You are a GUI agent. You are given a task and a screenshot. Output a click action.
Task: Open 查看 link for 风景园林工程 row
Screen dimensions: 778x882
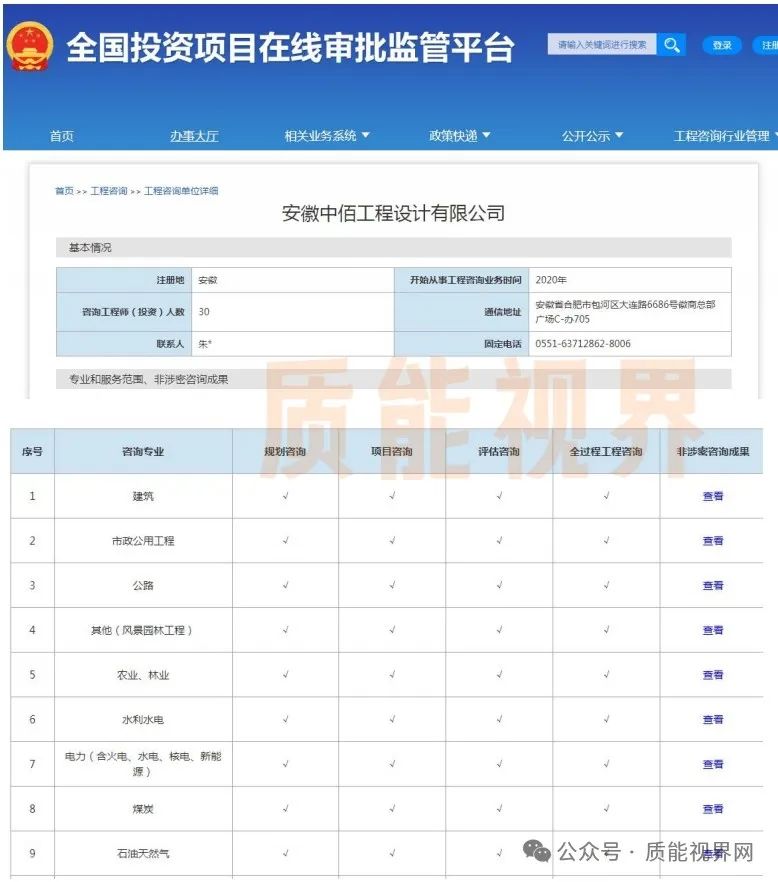tap(713, 630)
